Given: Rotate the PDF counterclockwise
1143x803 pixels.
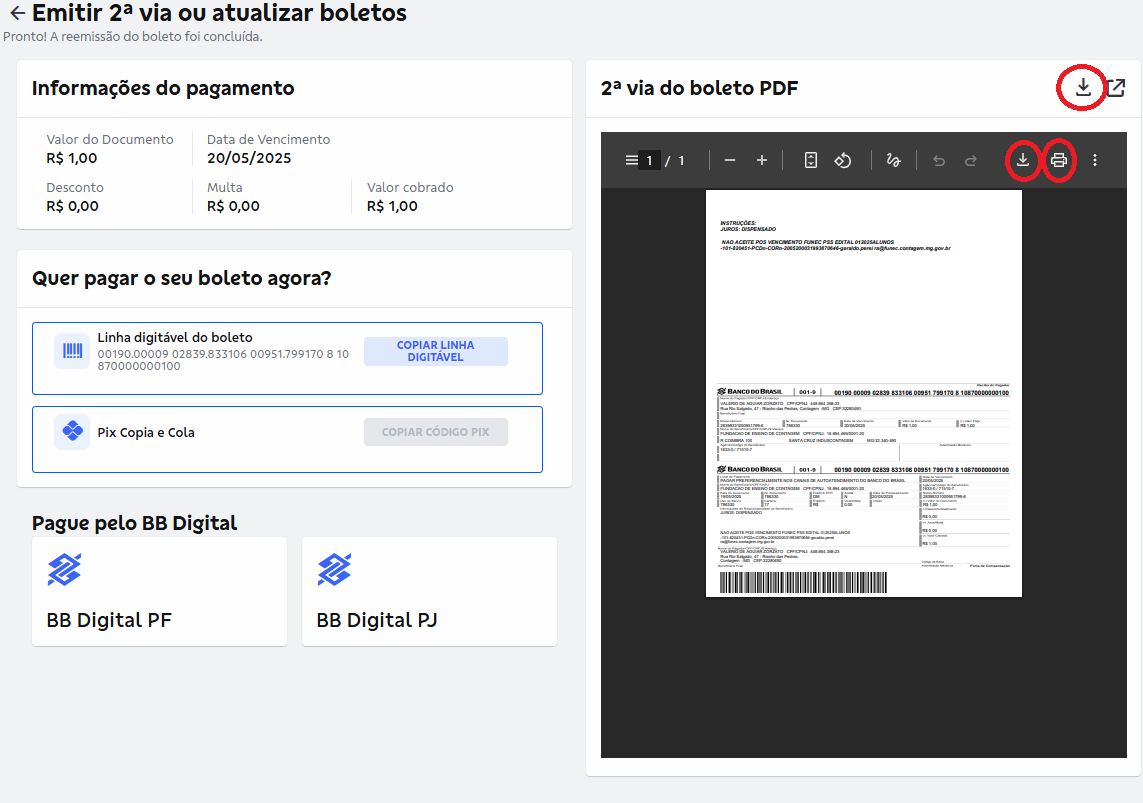Looking at the screenshot, I should pos(842,160).
